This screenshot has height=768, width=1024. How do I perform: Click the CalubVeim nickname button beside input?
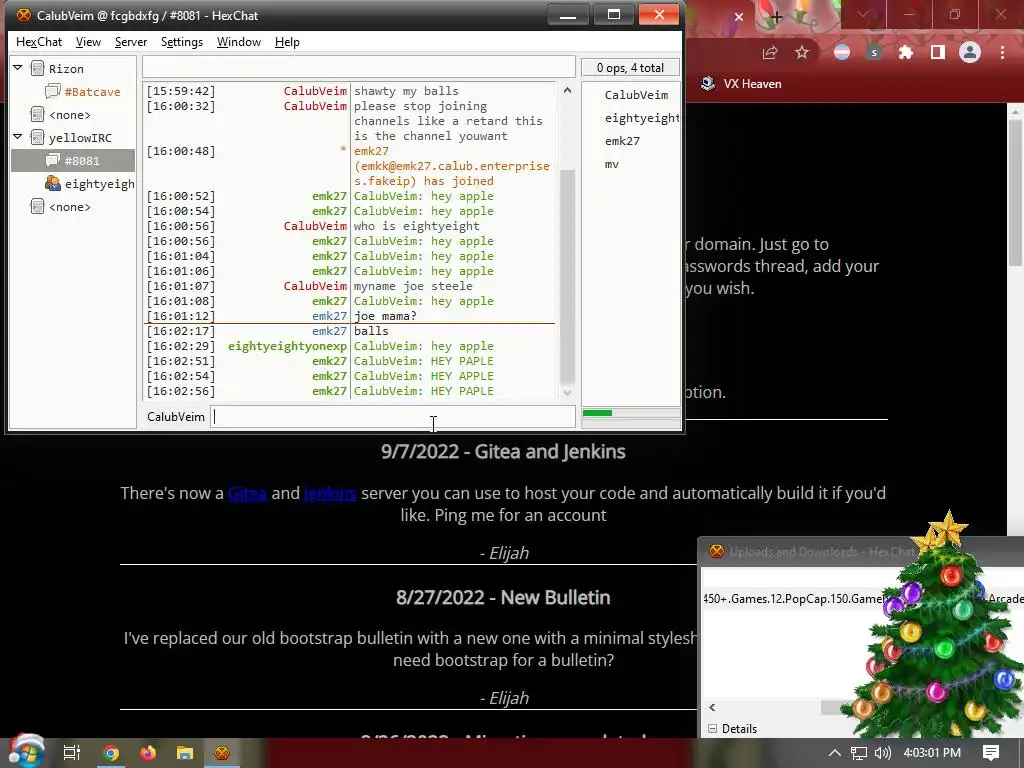click(x=176, y=417)
